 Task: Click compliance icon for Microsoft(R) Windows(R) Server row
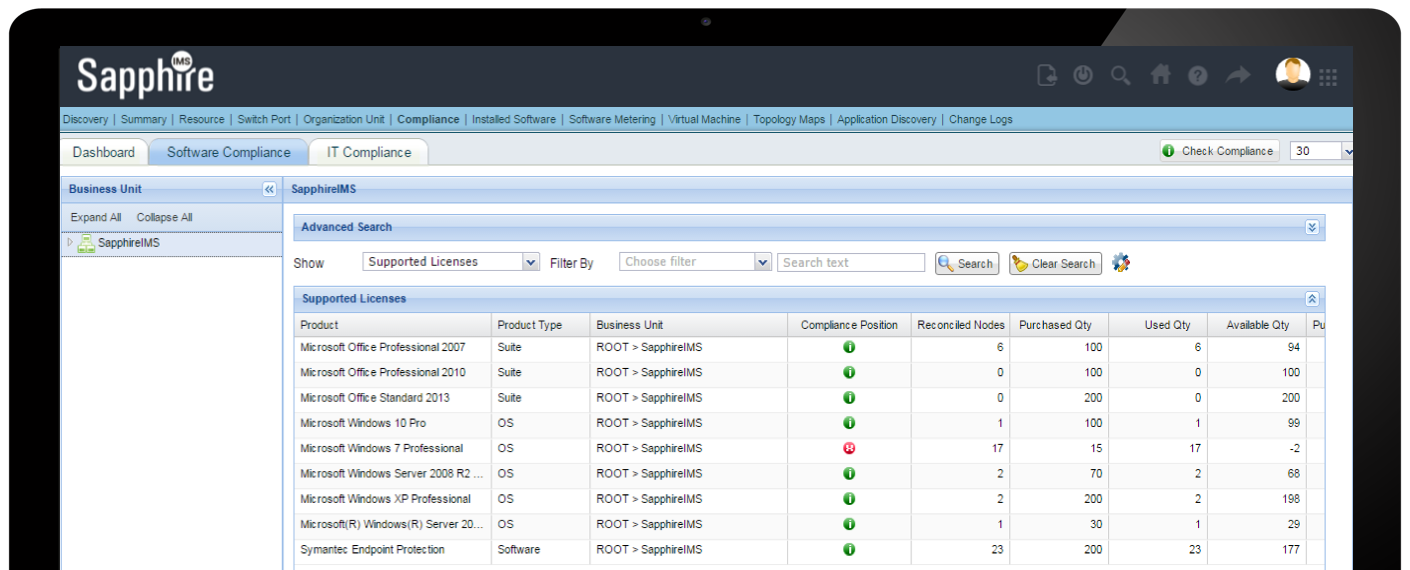coord(849,524)
